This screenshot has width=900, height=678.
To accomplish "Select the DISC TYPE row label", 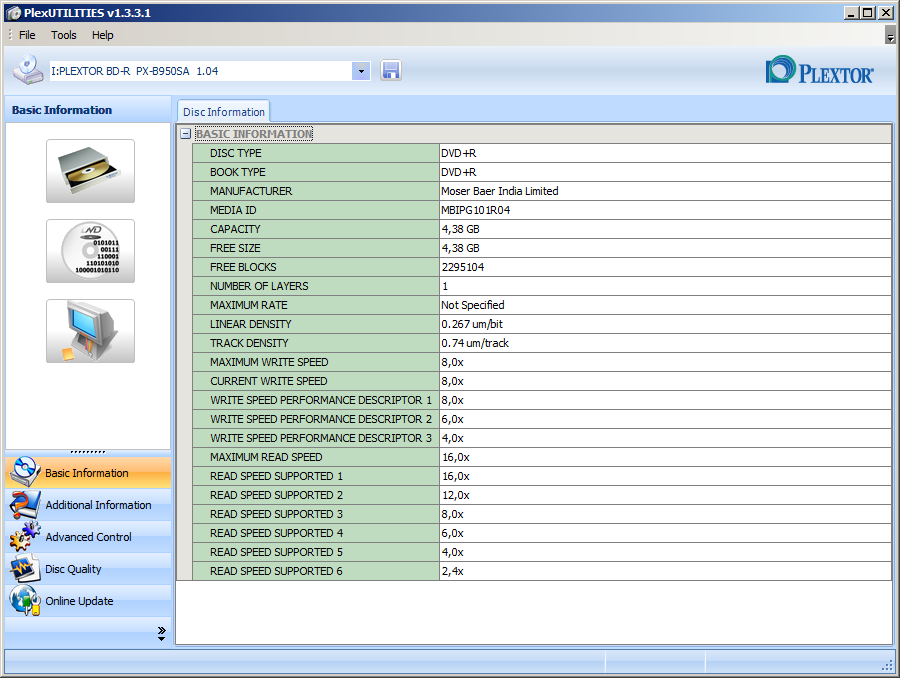I will click(316, 153).
